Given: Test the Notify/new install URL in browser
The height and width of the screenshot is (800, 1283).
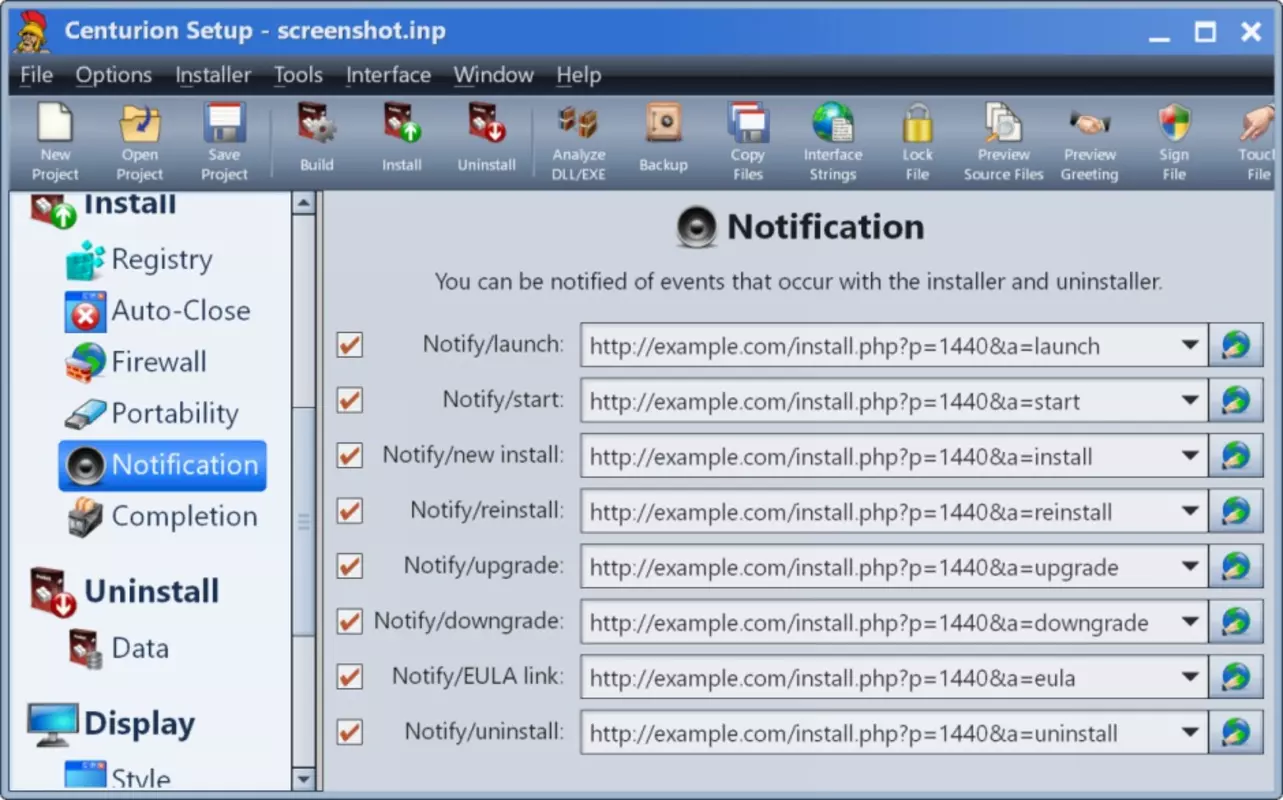Looking at the screenshot, I should pos(1236,457).
